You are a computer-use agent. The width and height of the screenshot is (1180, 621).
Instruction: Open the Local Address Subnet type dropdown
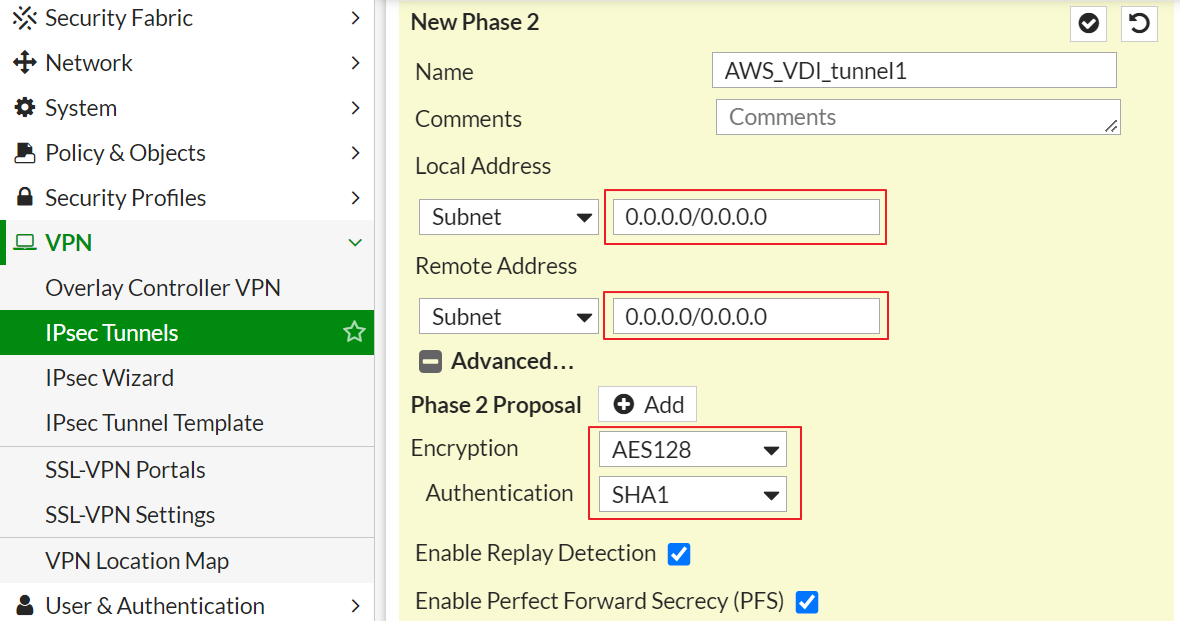pyautogui.click(x=508, y=218)
